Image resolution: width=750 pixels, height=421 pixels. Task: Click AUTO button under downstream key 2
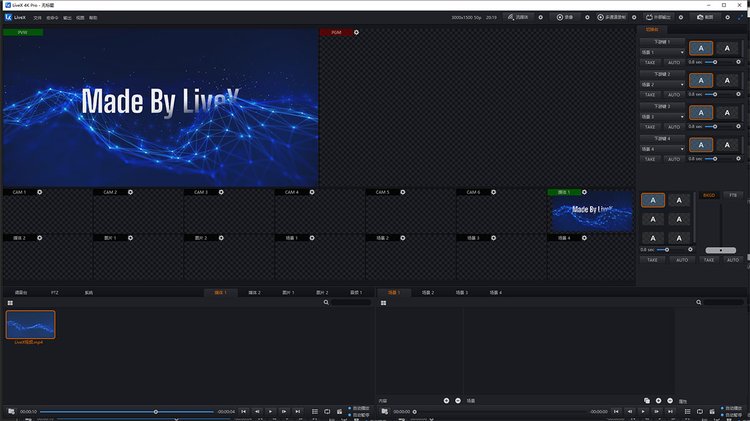coord(674,94)
